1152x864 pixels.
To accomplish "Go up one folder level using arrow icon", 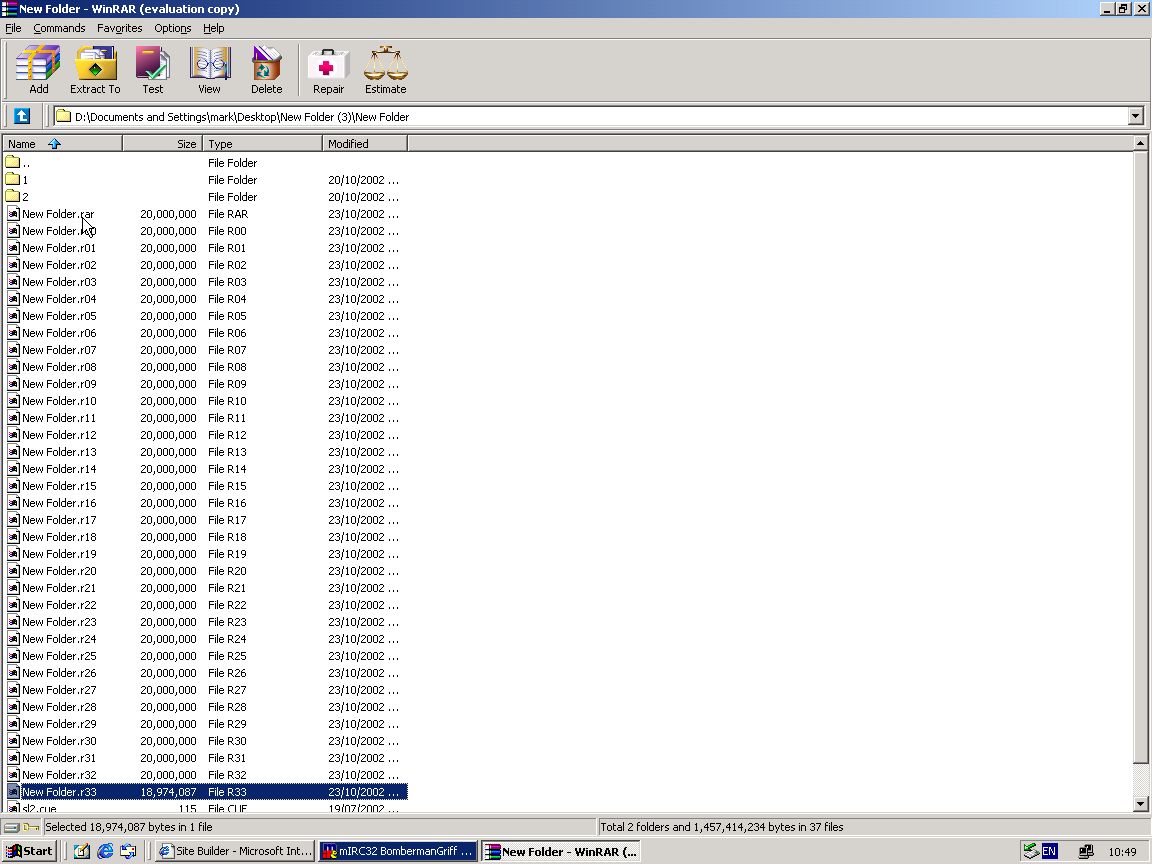I will pos(22,116).
